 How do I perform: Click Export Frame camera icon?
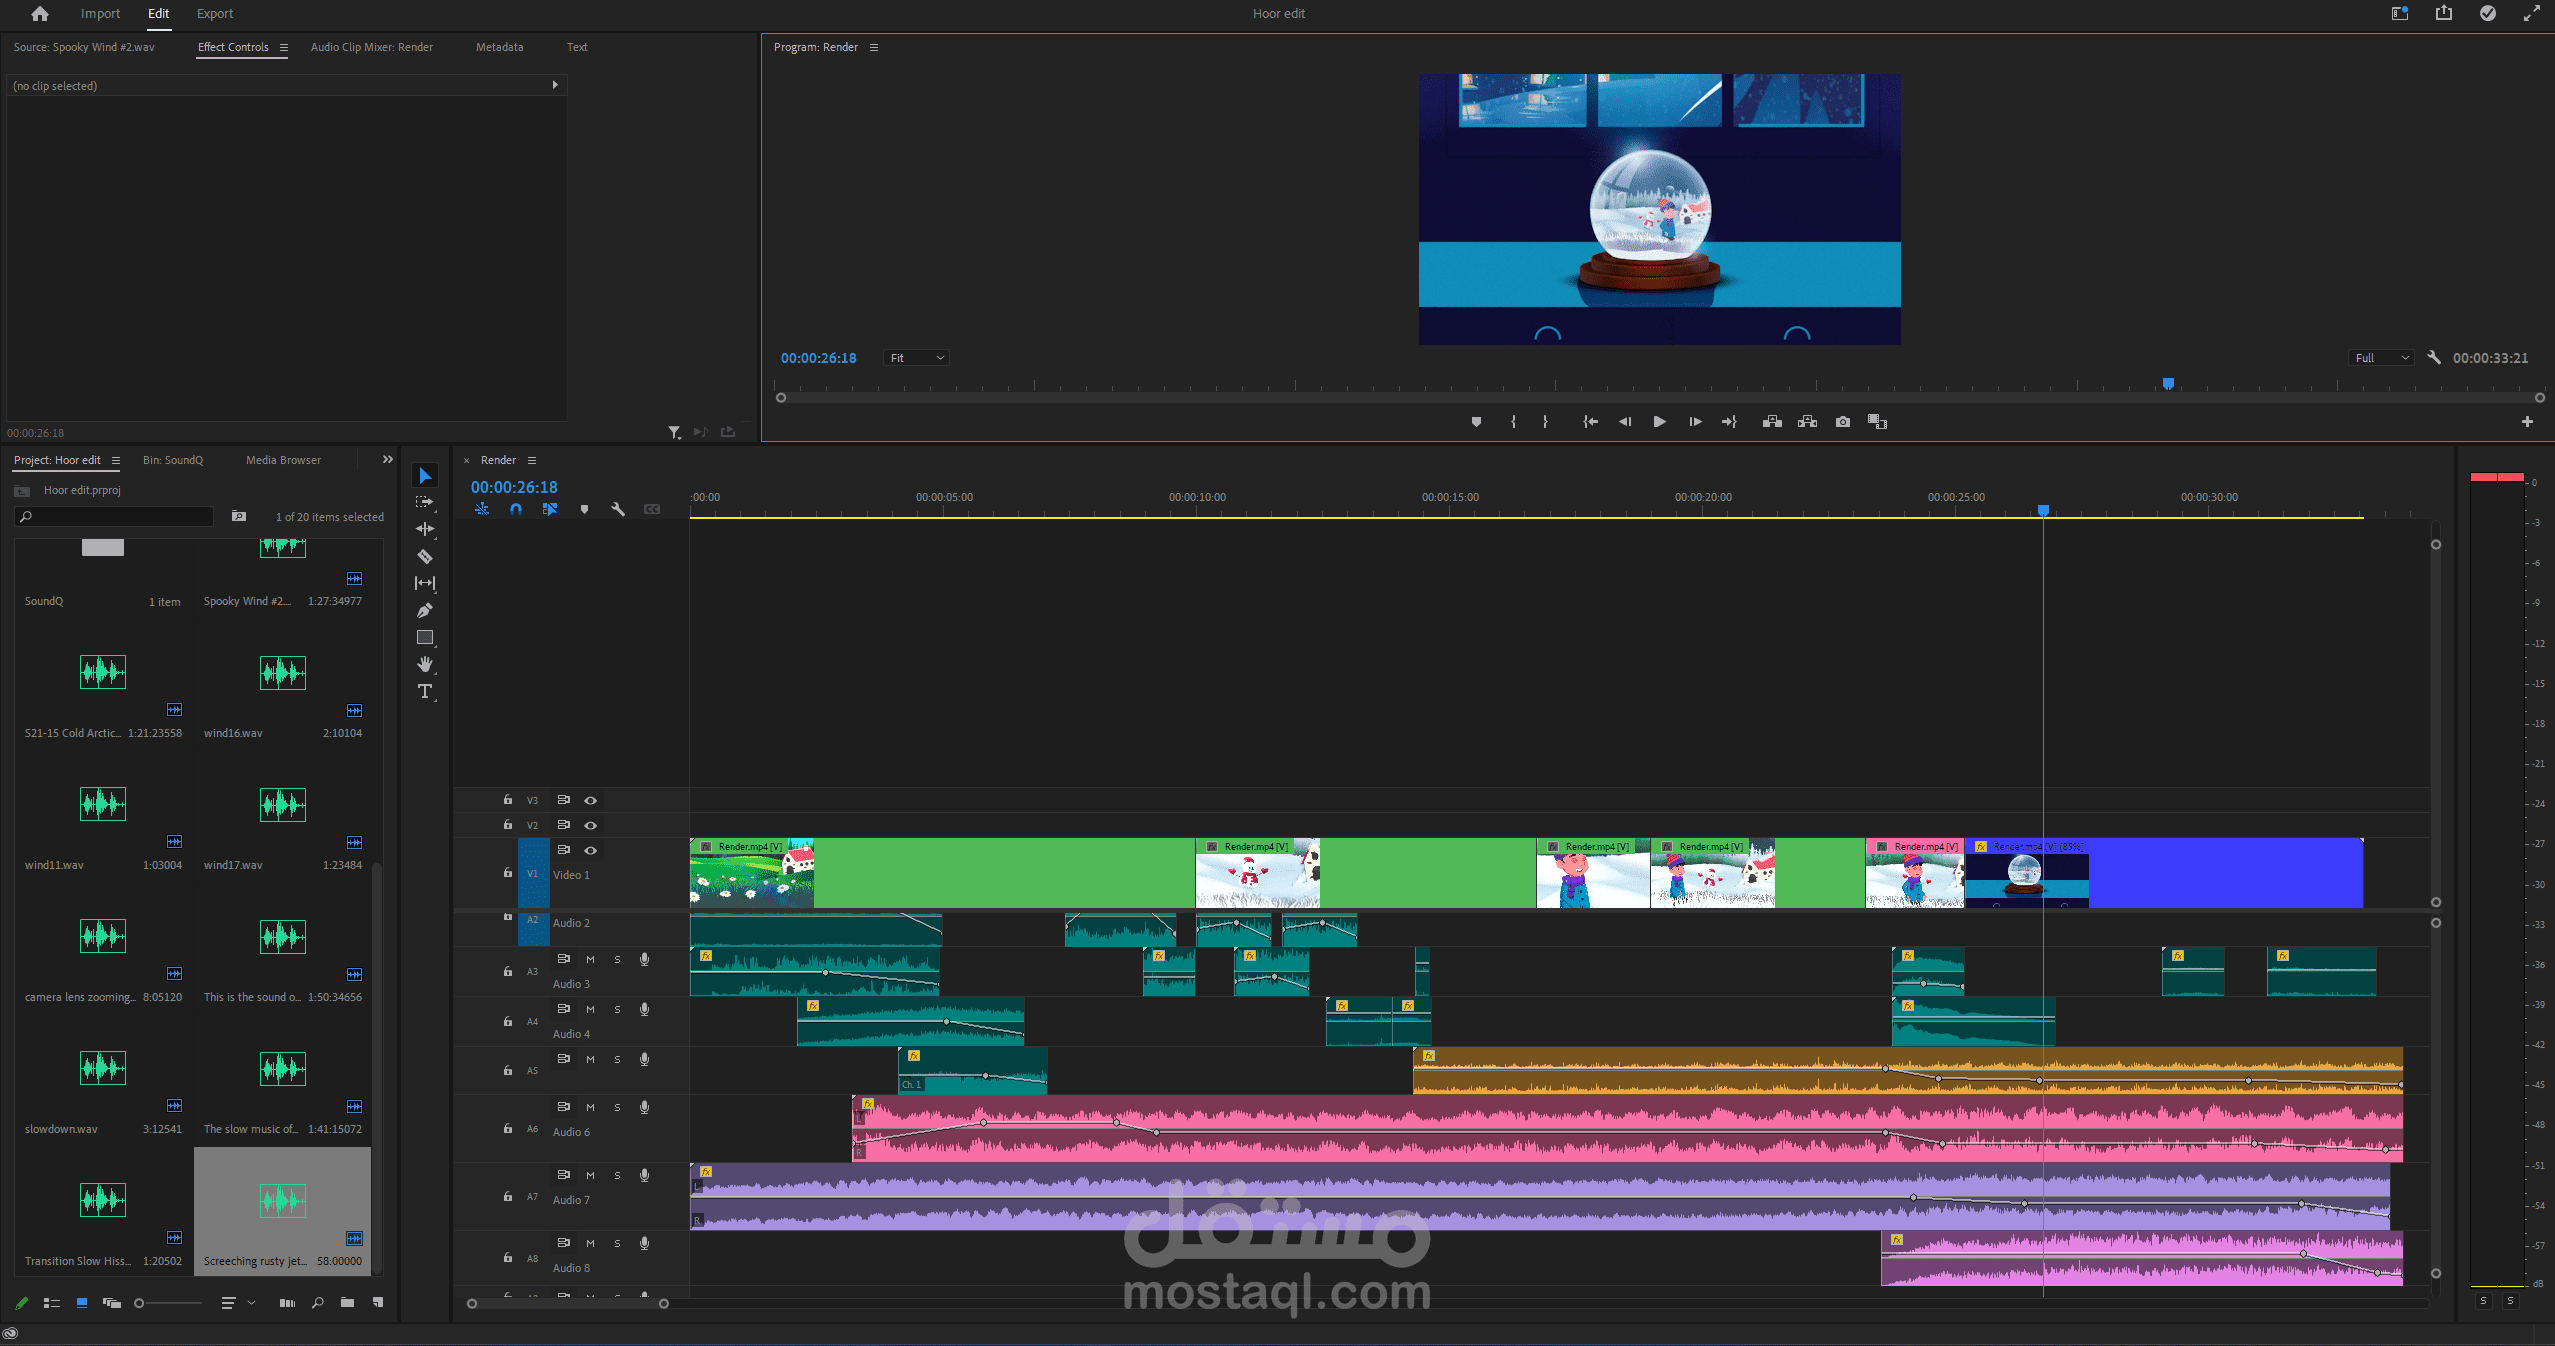(x=1842, y=422)
